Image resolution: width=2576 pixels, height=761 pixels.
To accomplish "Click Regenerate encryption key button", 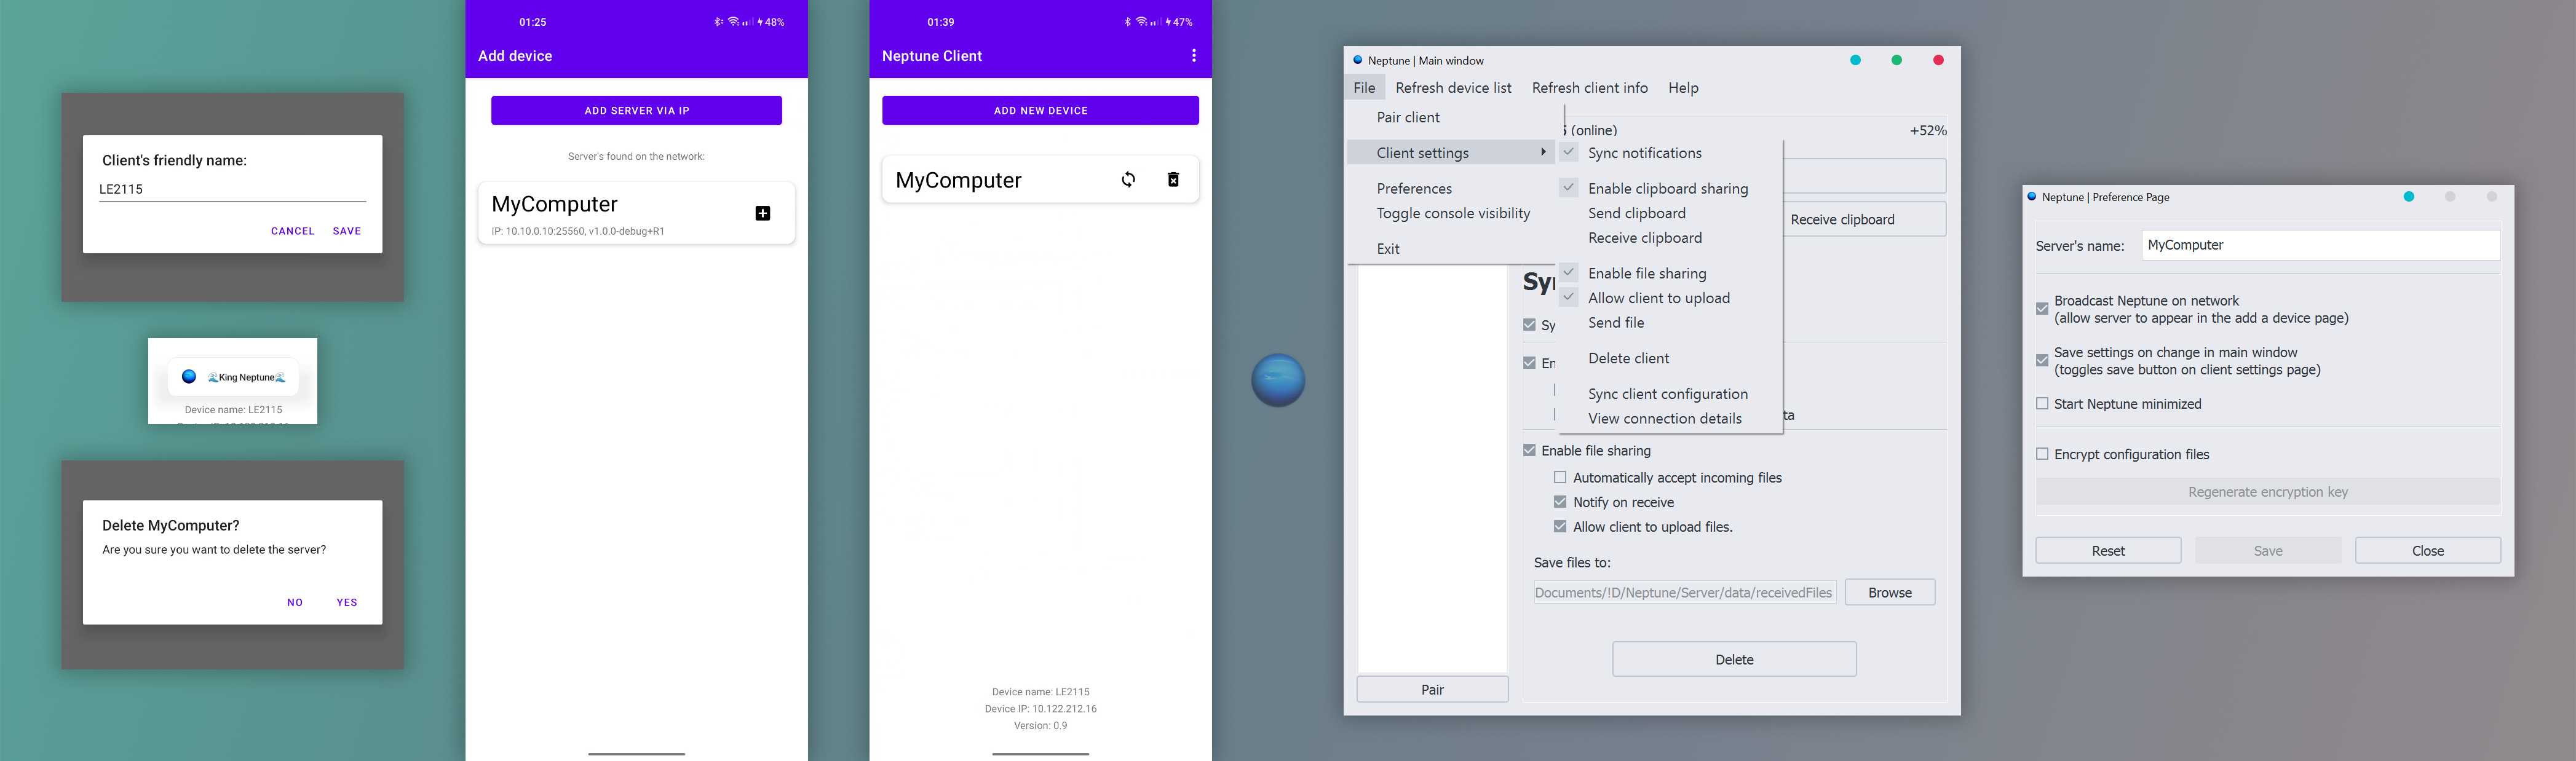I will pyautogui.click(x=2268, y=492).
